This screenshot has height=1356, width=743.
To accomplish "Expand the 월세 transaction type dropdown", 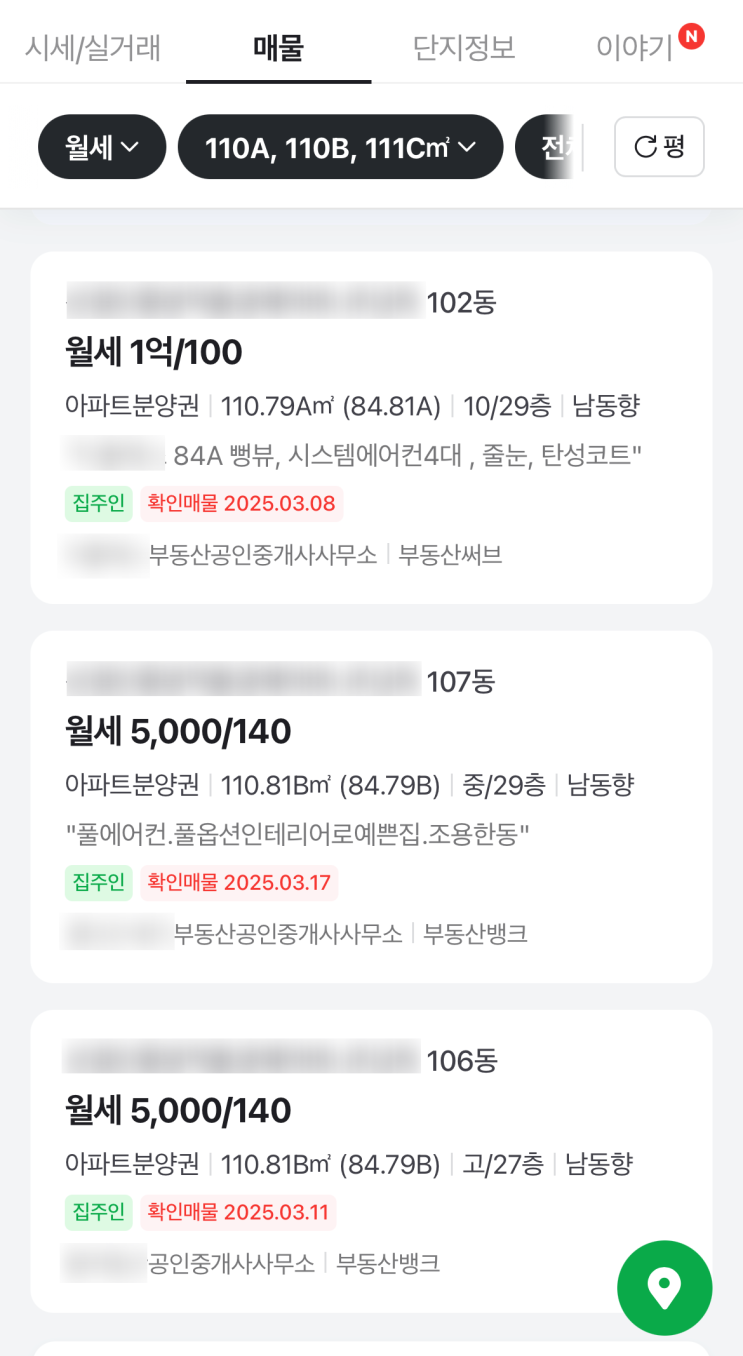I will click(x=102, y=147).
